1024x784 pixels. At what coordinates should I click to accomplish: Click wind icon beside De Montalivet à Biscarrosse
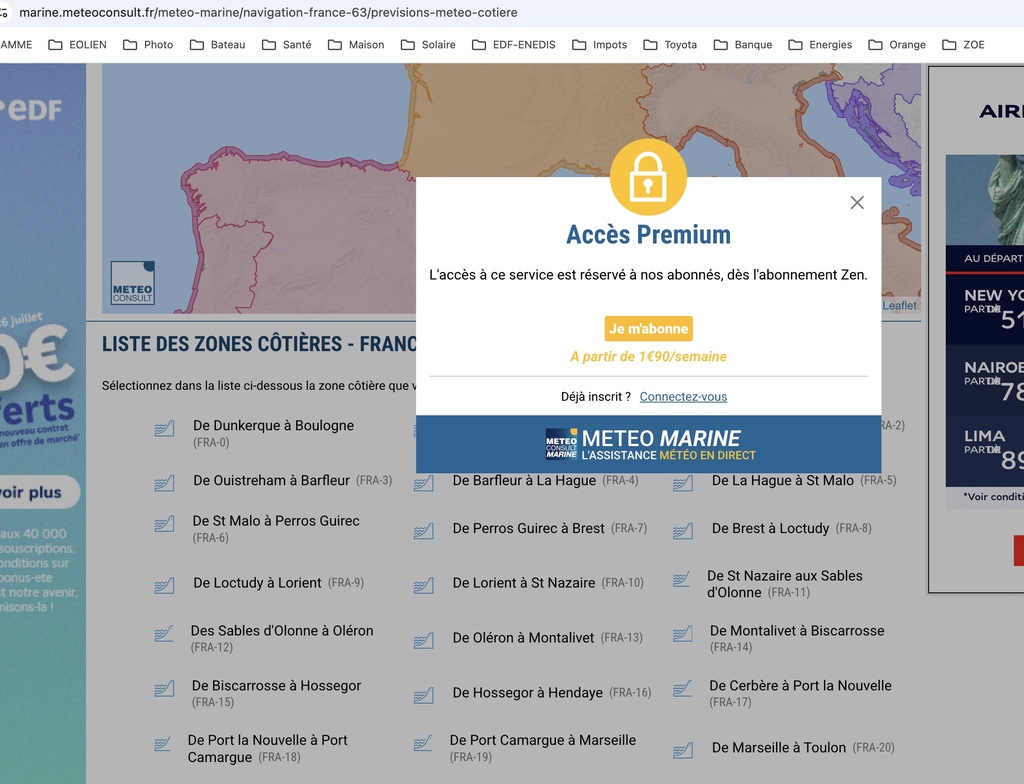pyautogui.click(x=682, y=634)
